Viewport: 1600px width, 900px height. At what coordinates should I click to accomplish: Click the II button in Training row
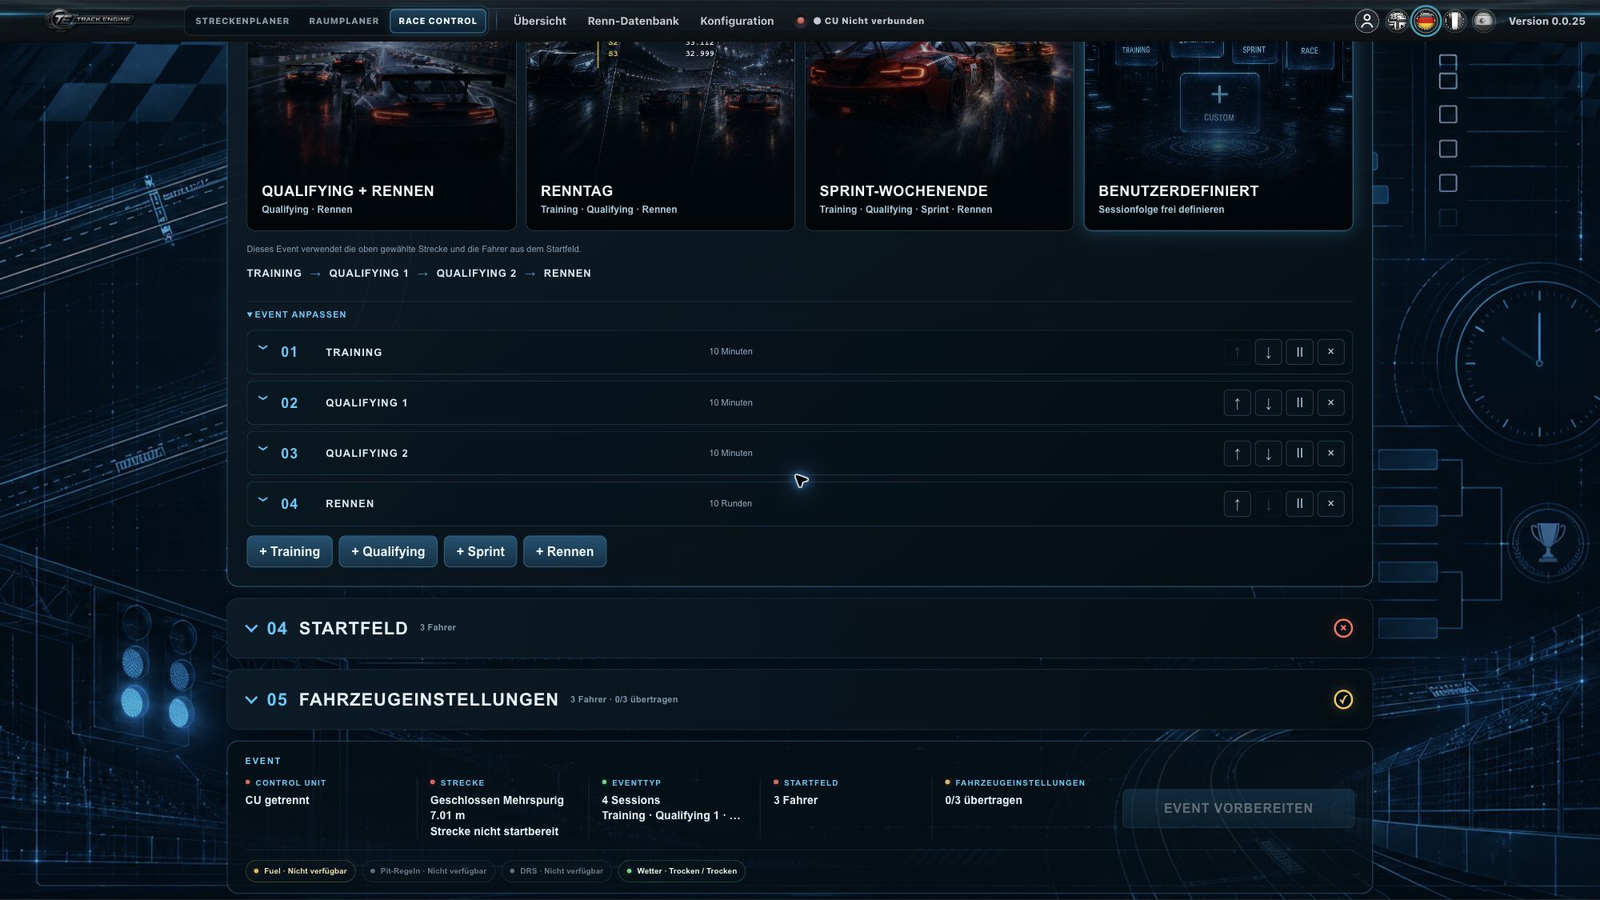click(x=1299, y=352)
